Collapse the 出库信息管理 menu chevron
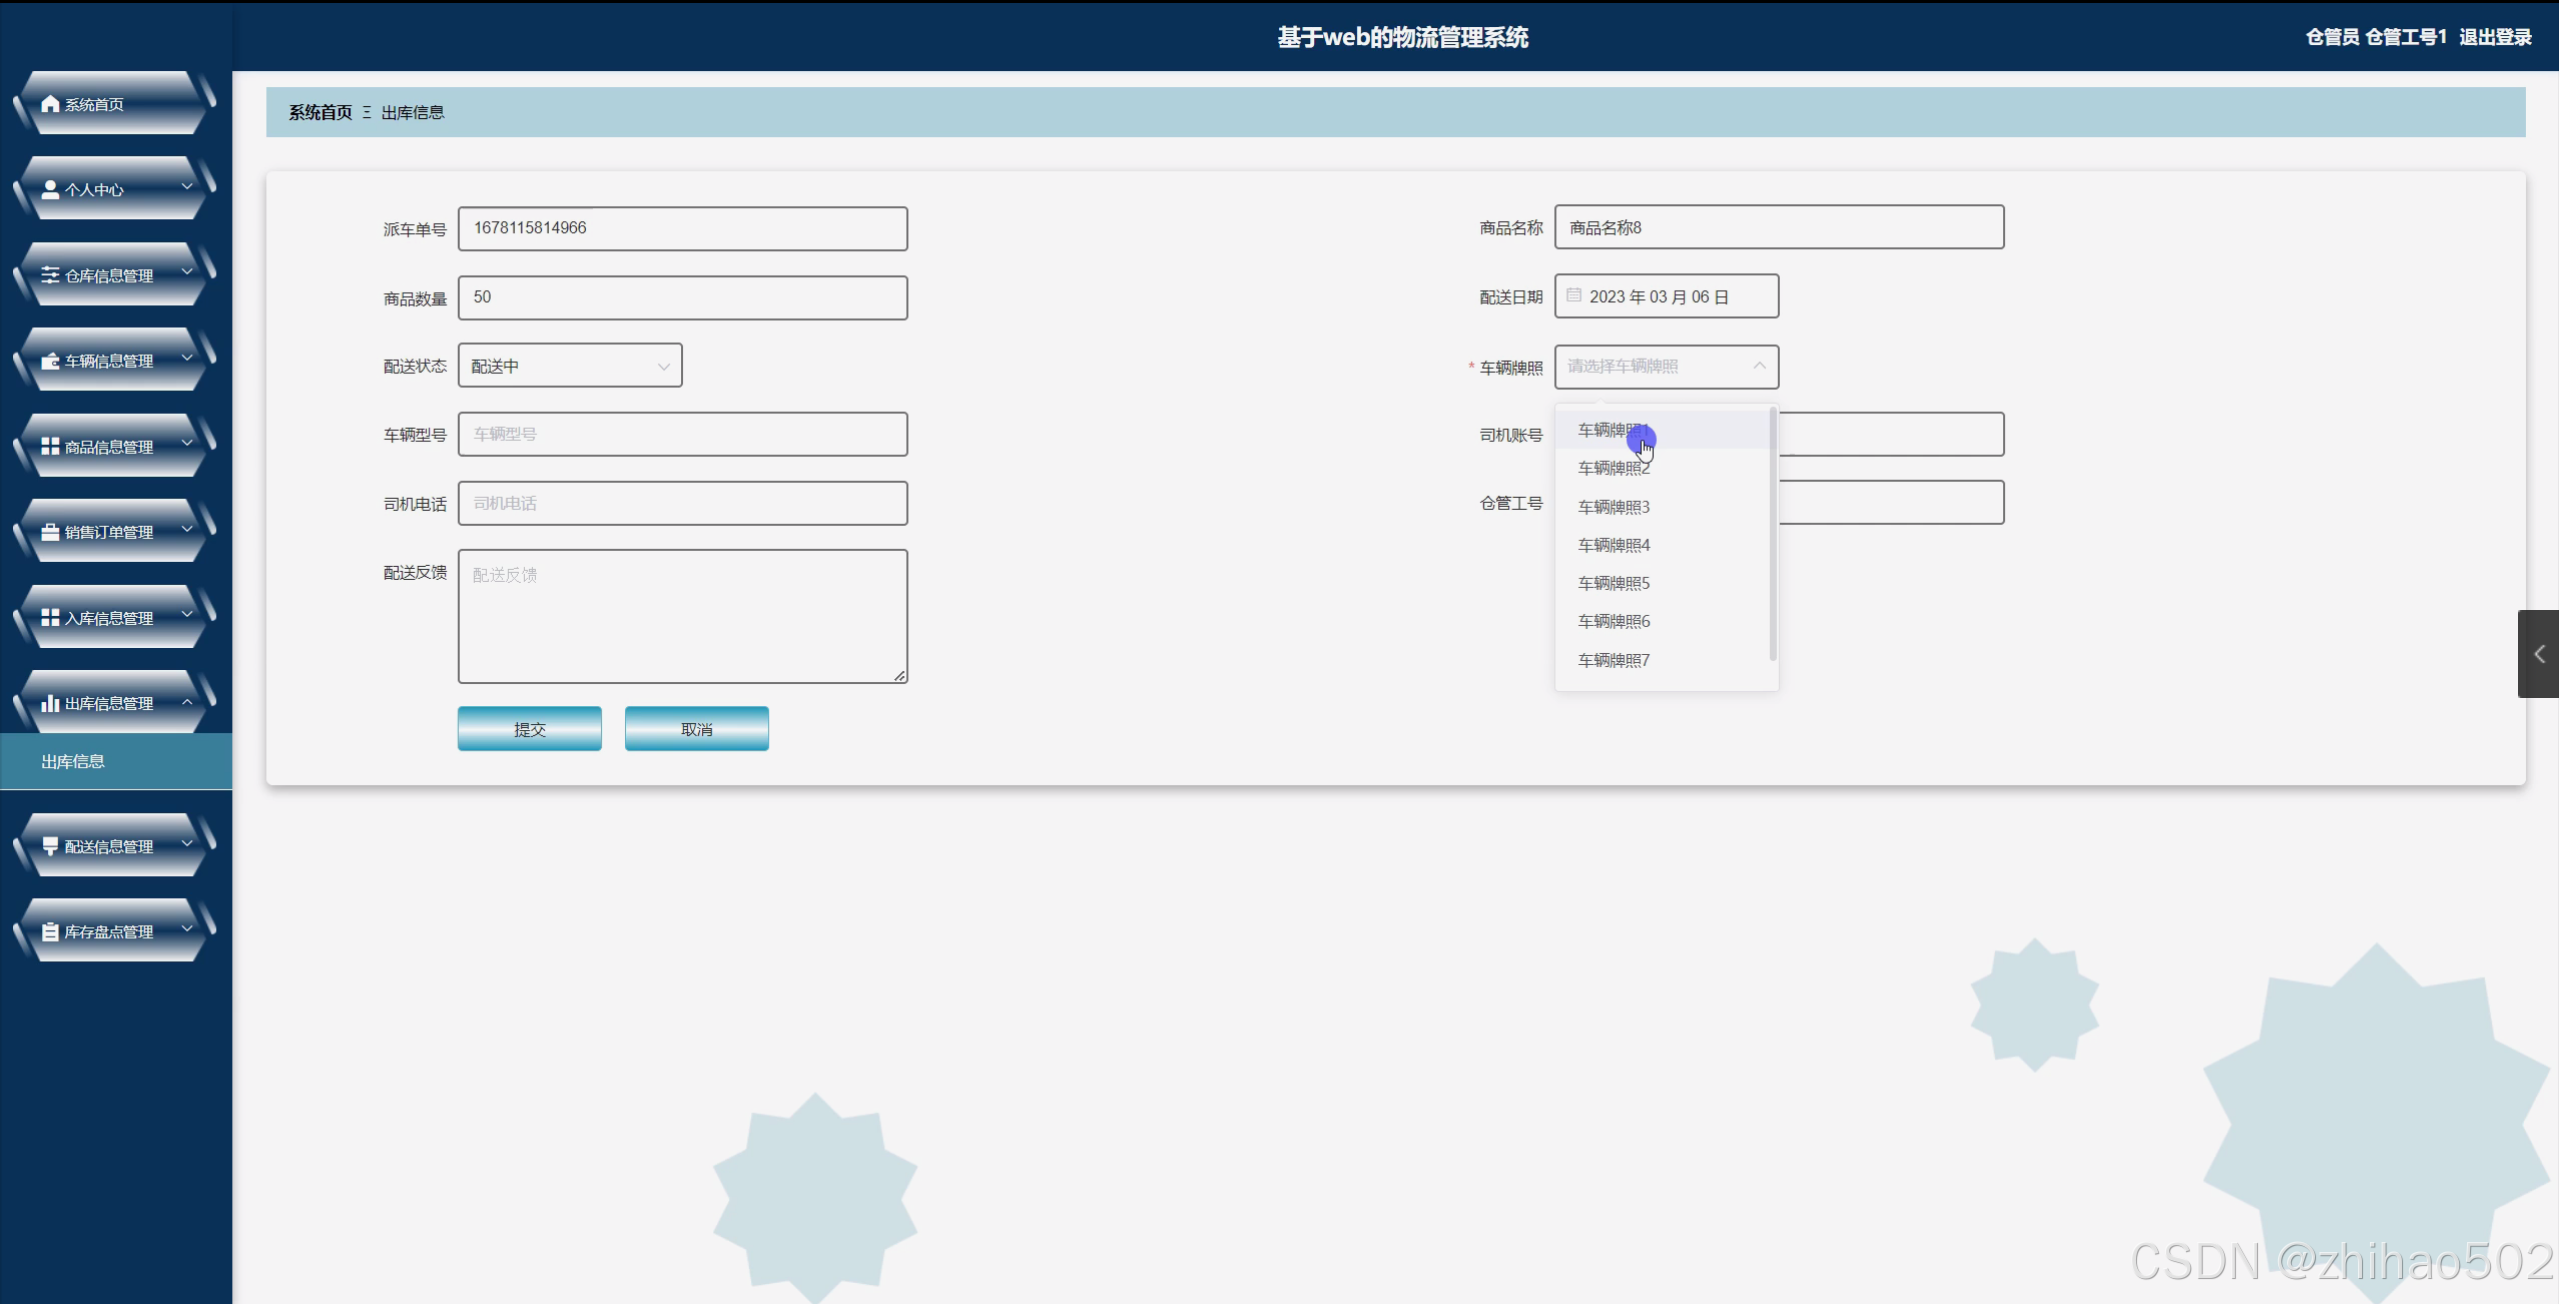The width and height of the screenshot is (2559, 1304). (187, 702)
